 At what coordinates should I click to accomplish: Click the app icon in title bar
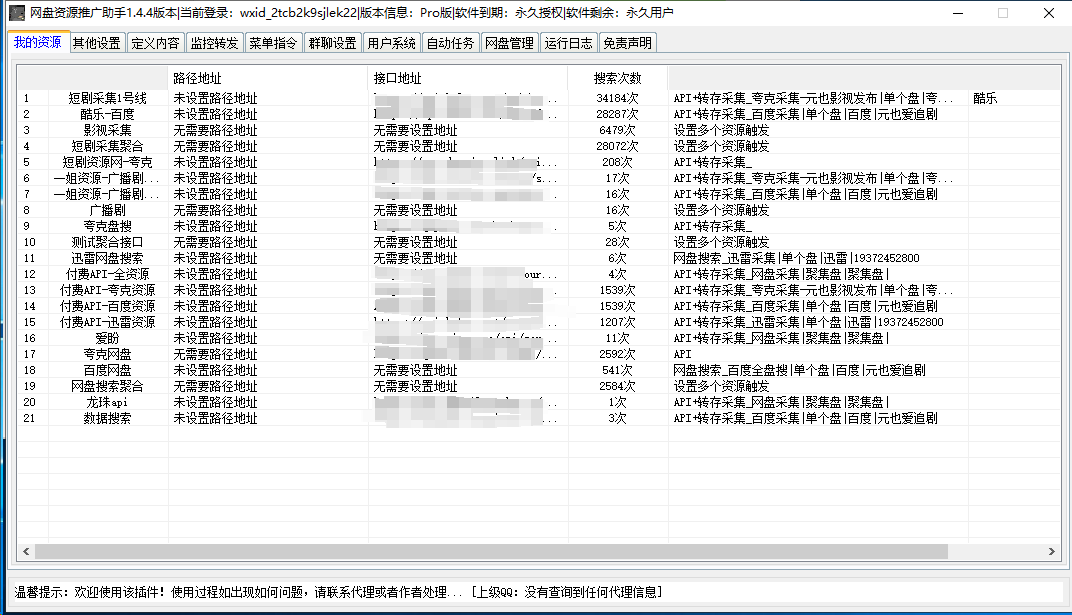(15, 13)
